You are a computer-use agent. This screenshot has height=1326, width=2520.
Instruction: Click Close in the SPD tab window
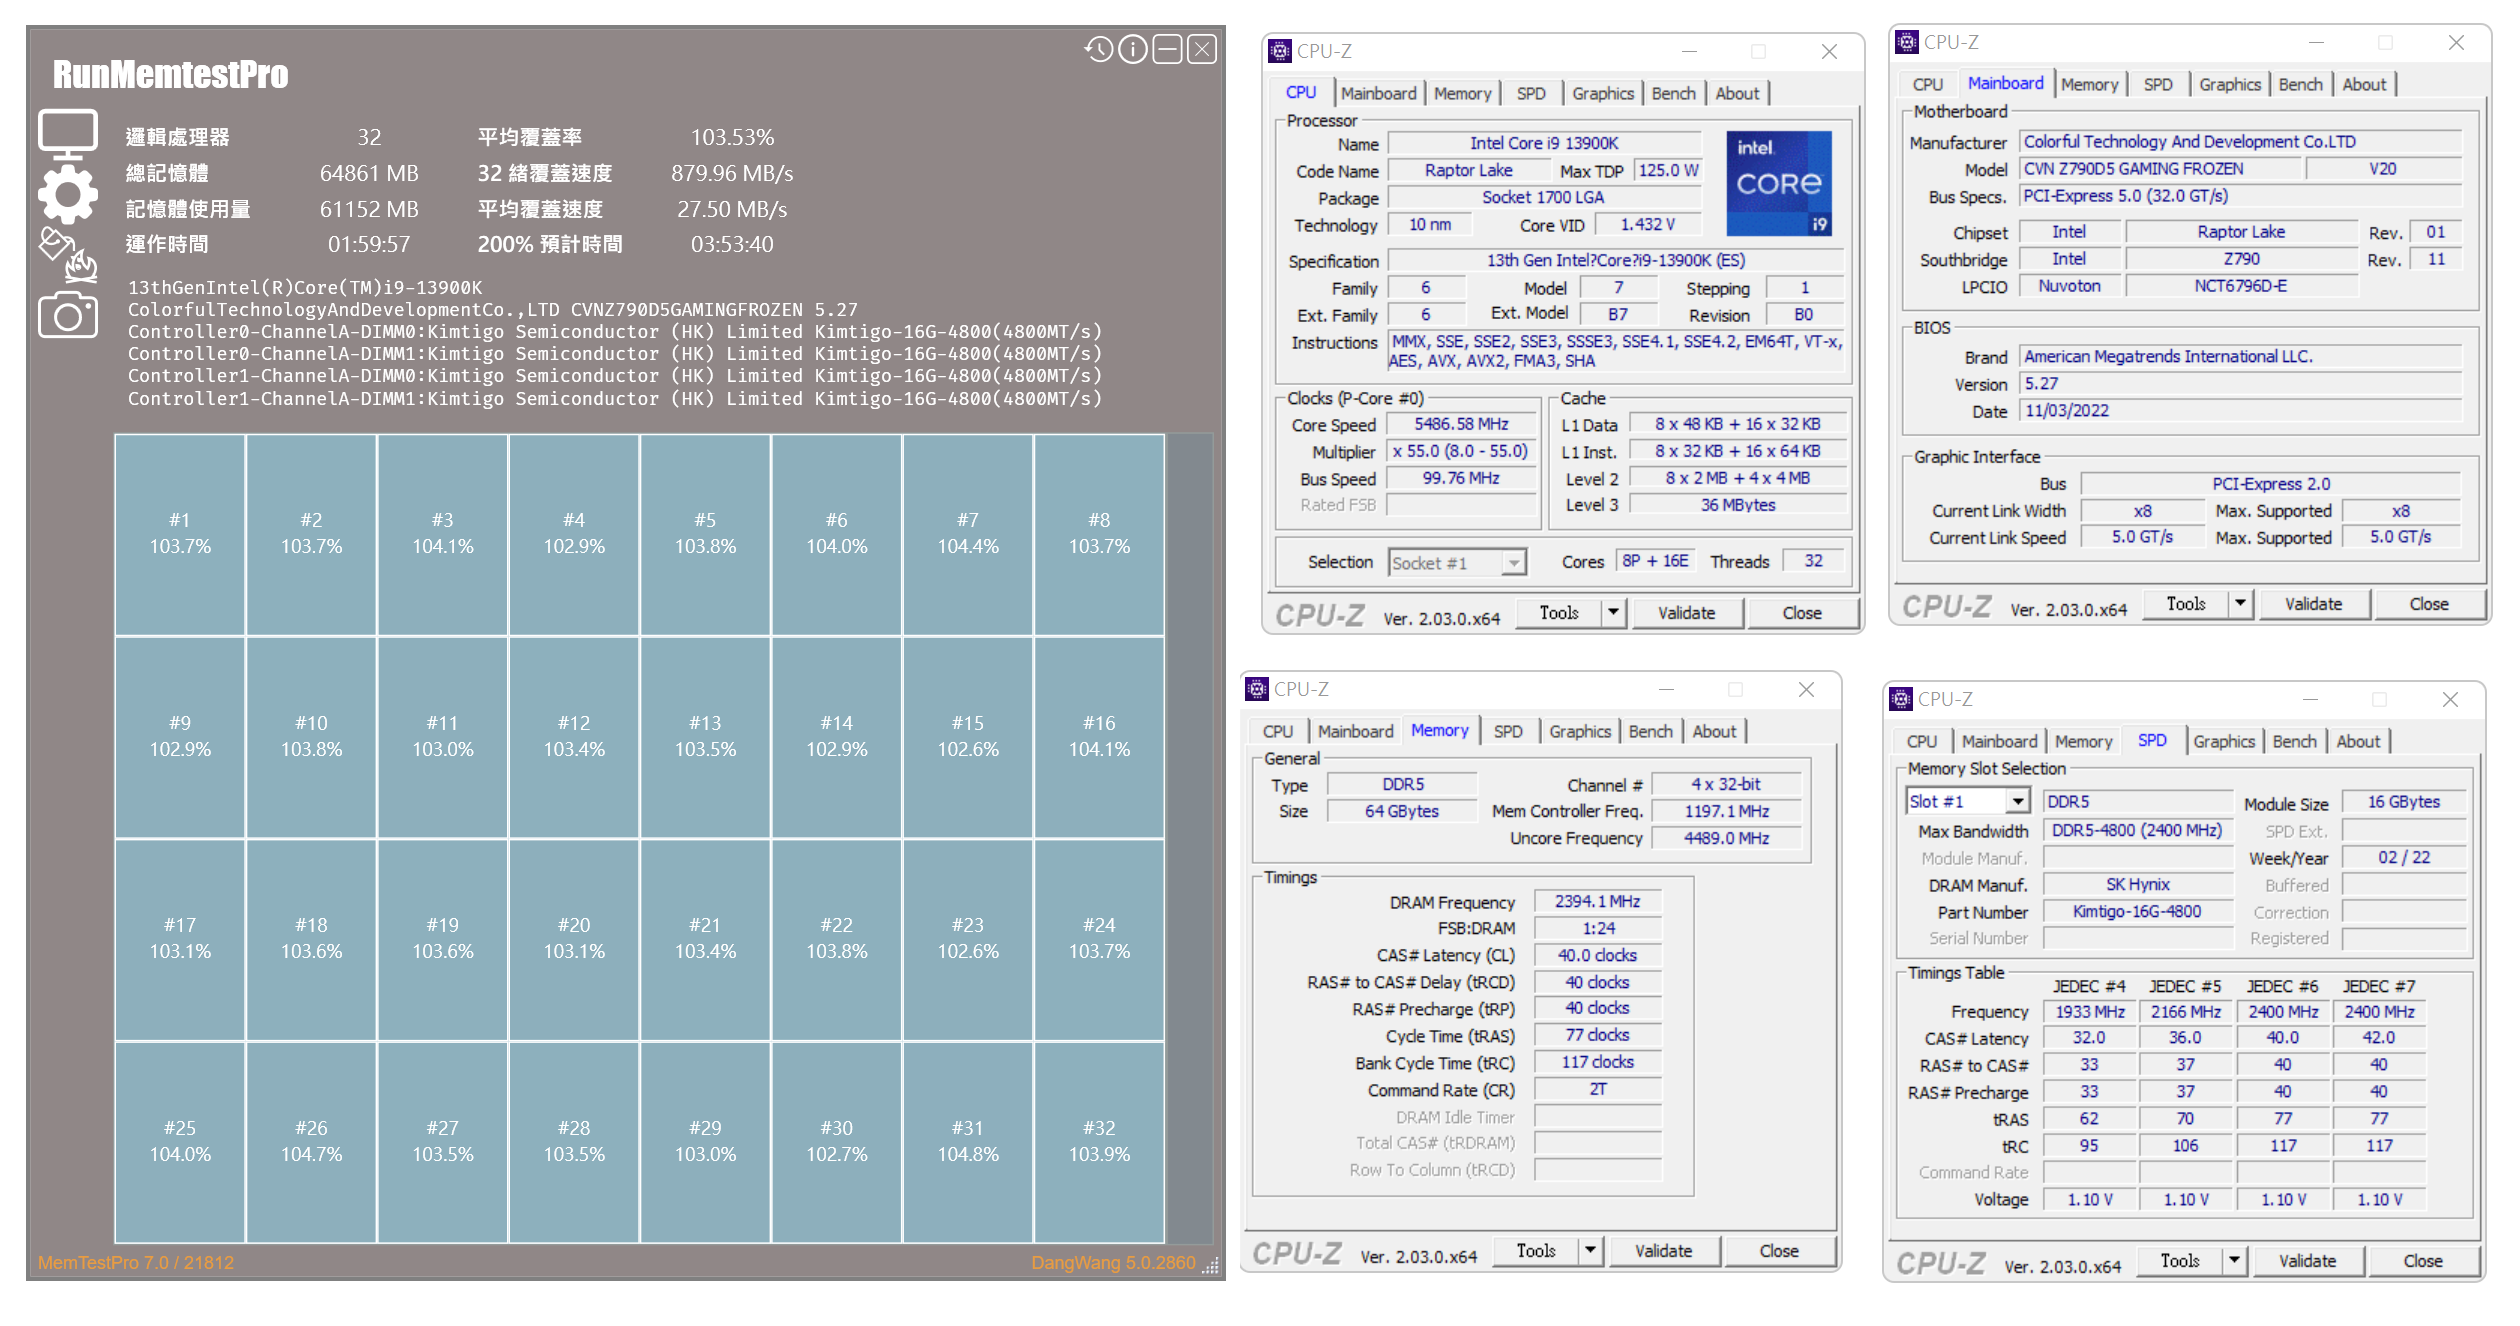[x=2422, y=1261]
